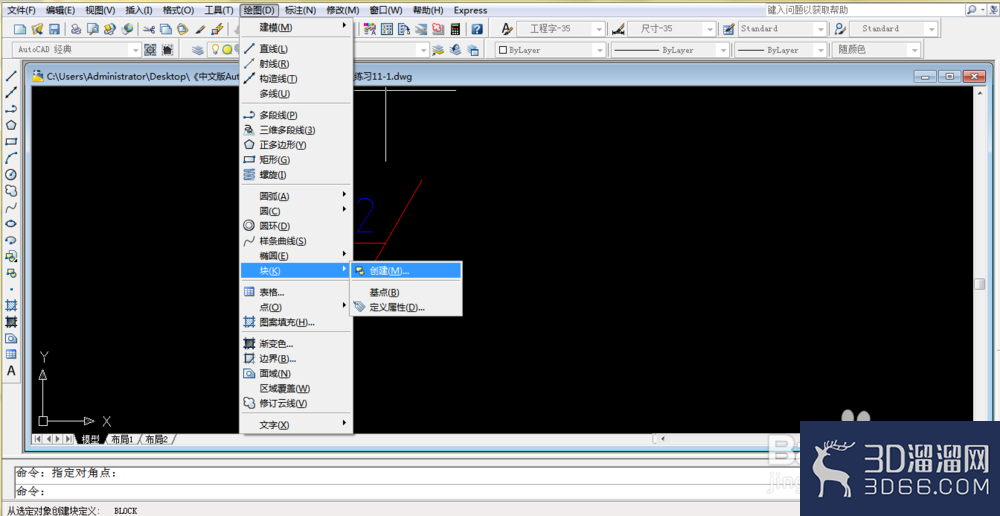The width and height of the screenshot is (1000, 516).
Task: Open the 插入(I) menu
Action: 139,10
